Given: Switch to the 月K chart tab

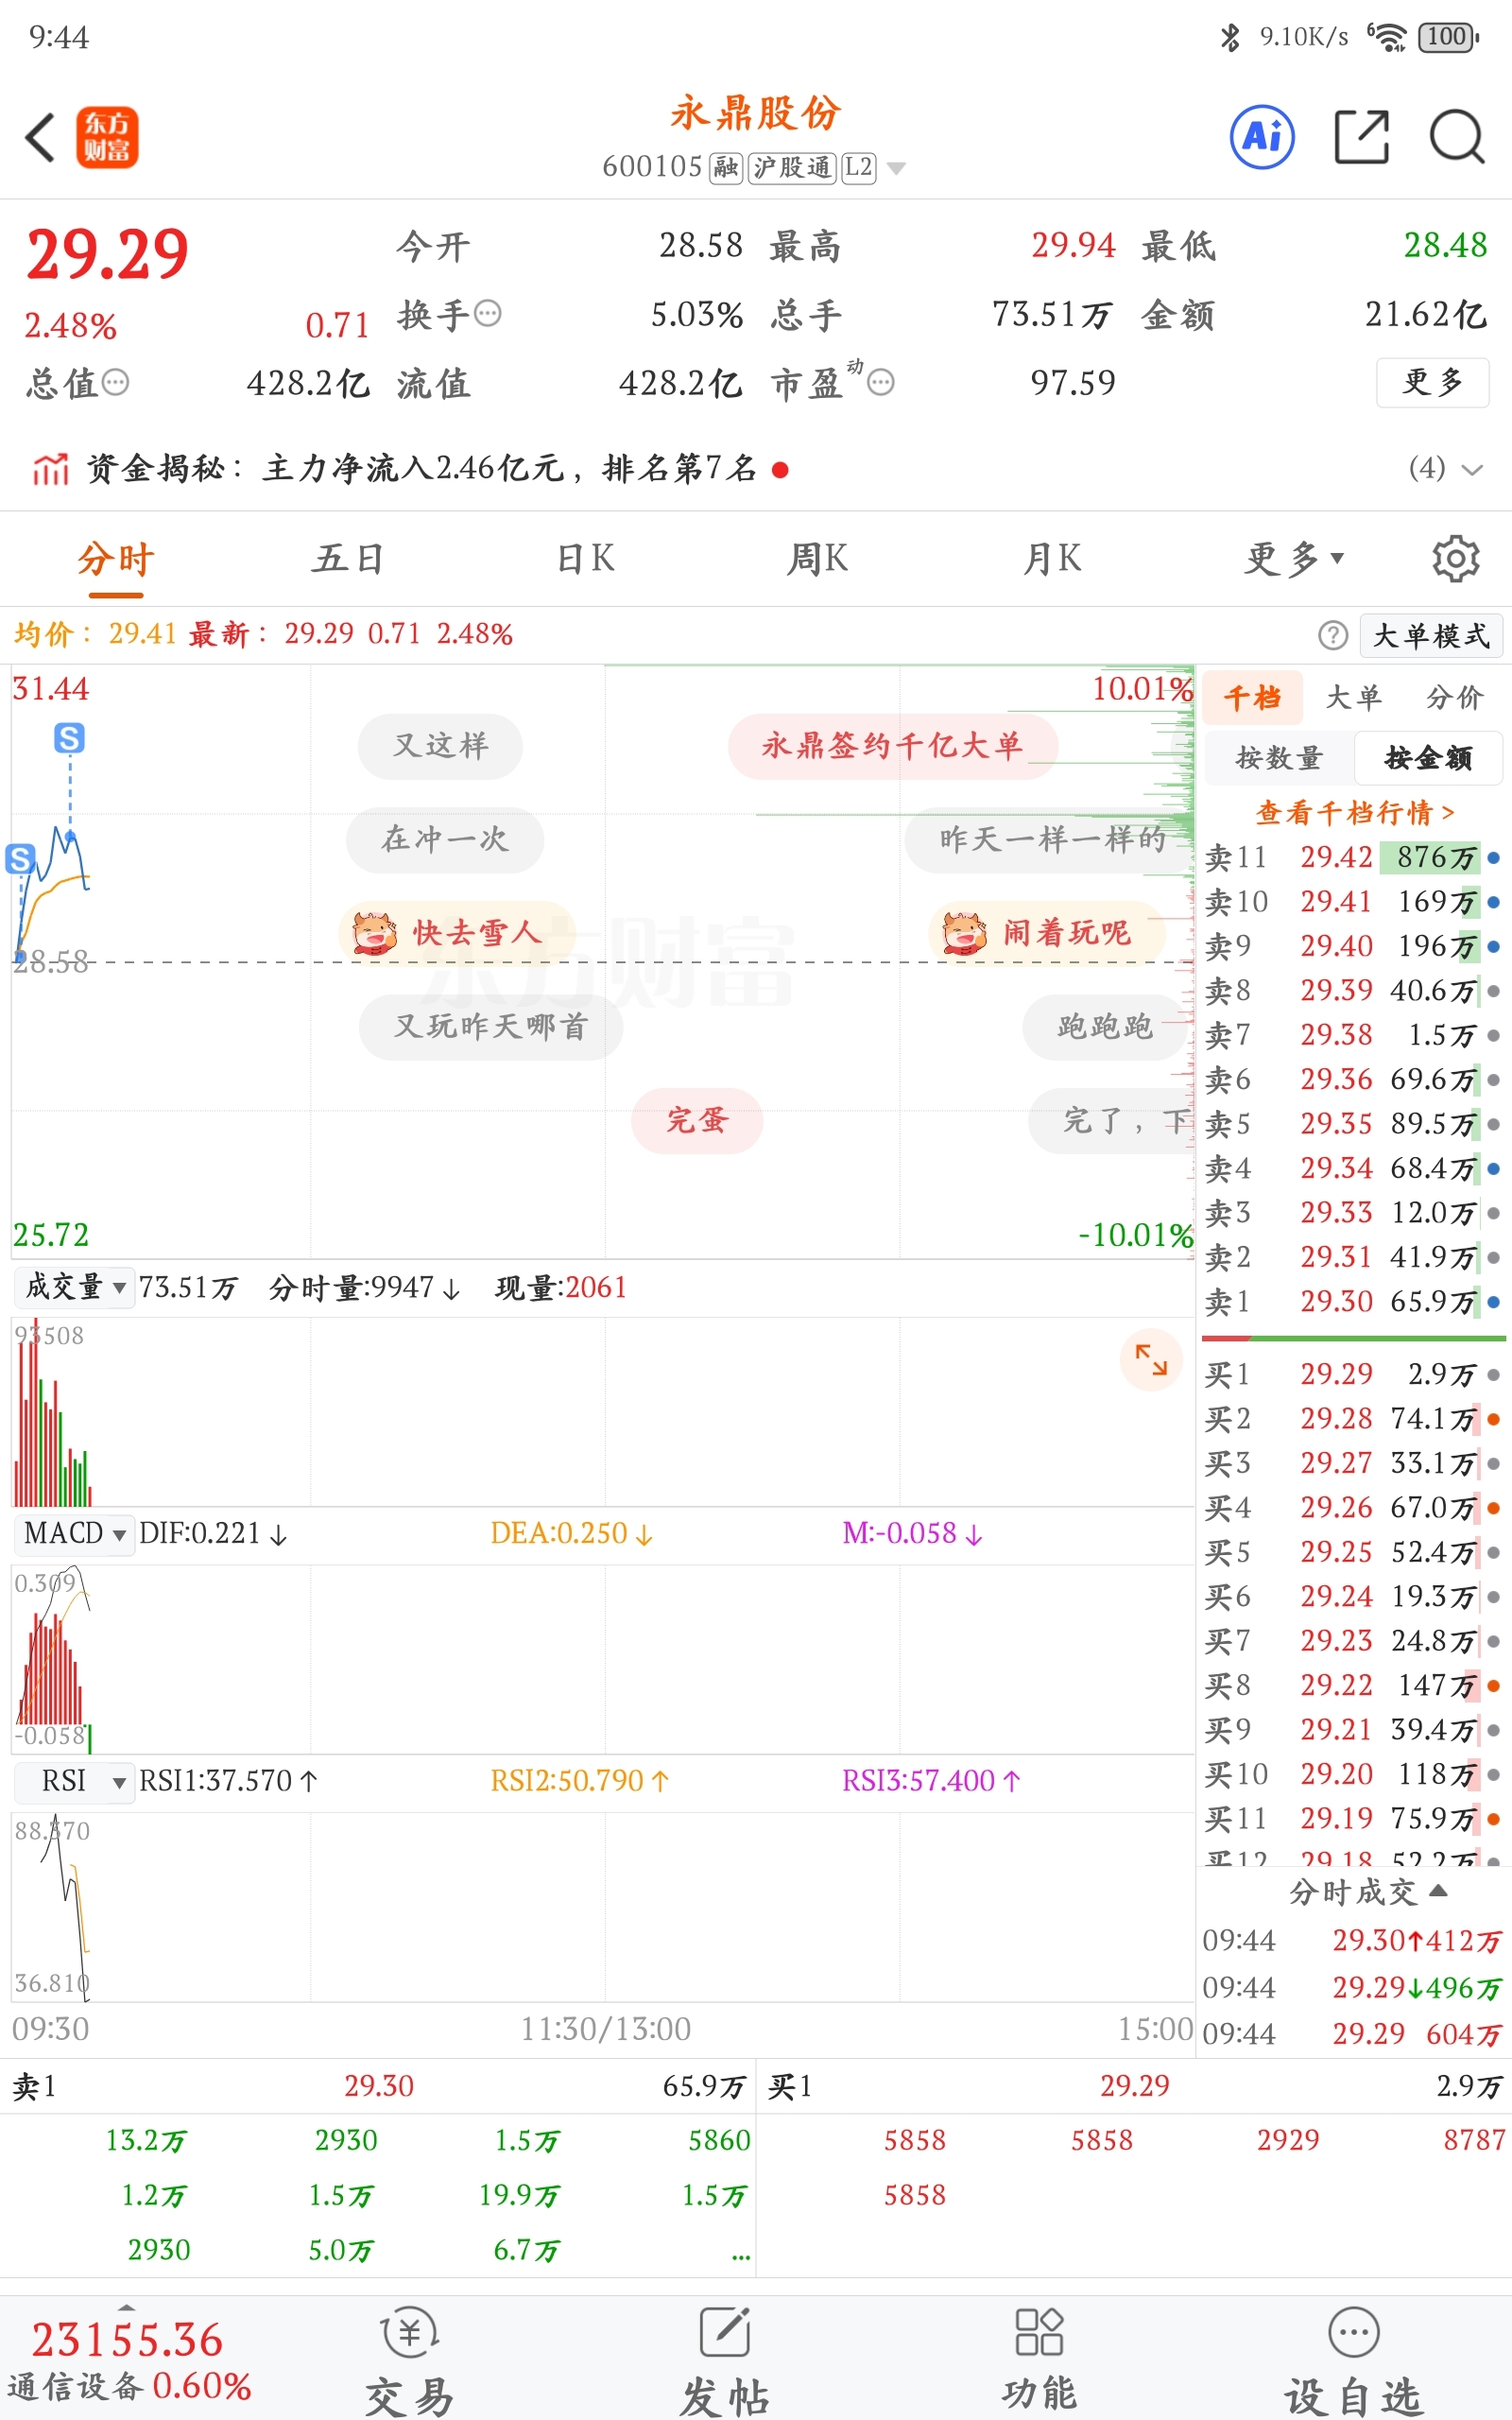Looking at the screenshot, I should (1052, 558).
